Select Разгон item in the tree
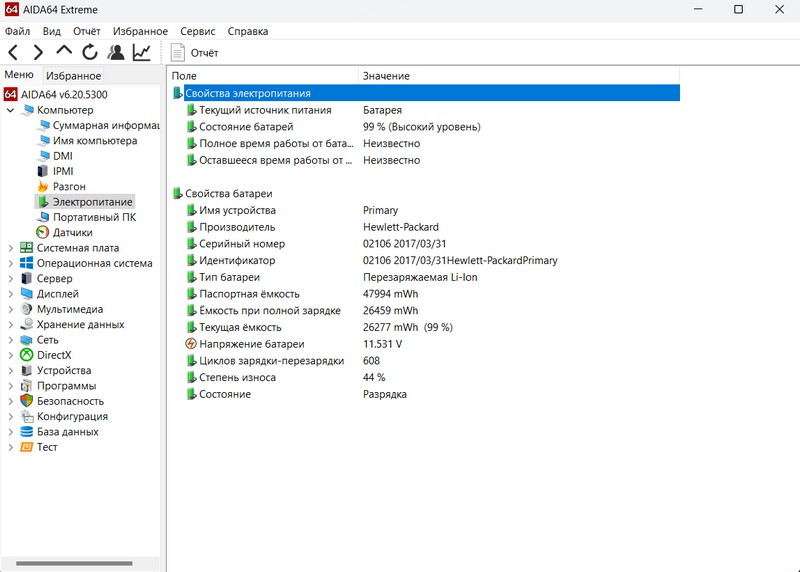800x572 pixels. (x=69, y=187)
